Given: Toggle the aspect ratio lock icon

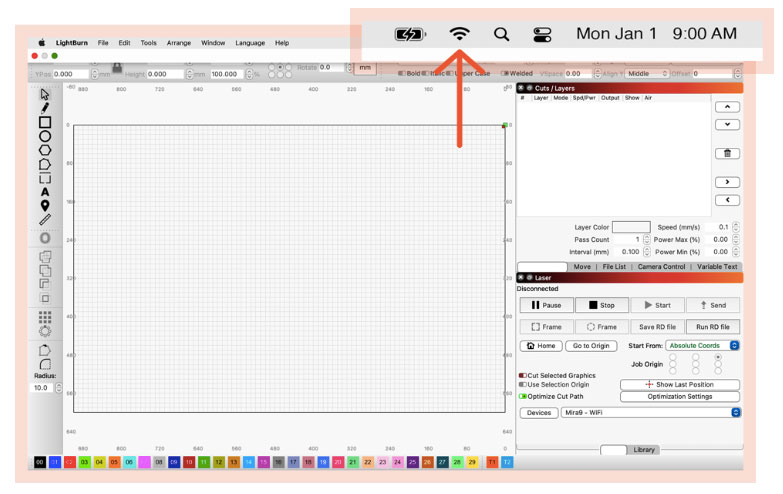Looking at the screenshot, I should [x=117, y=68].
